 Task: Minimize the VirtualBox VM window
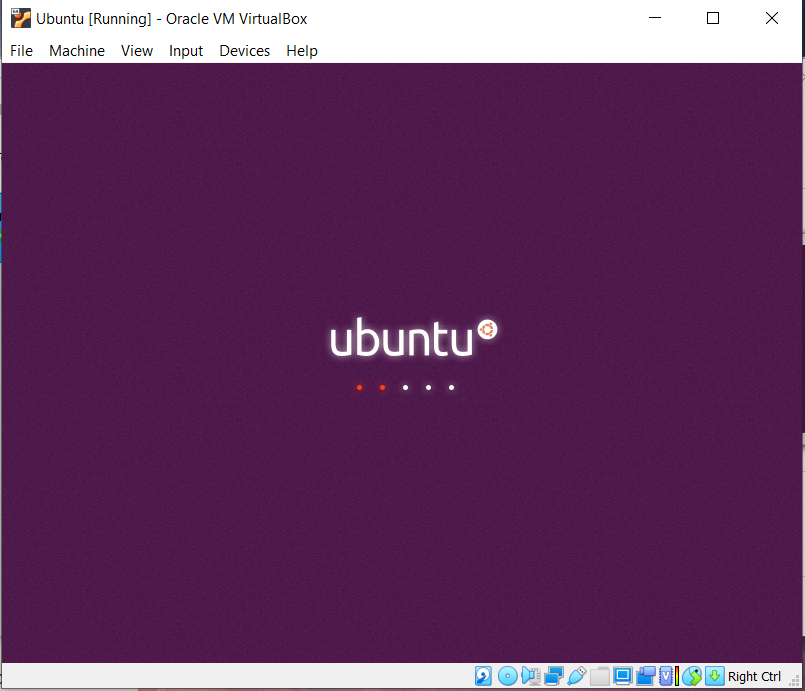click(655, 18)
